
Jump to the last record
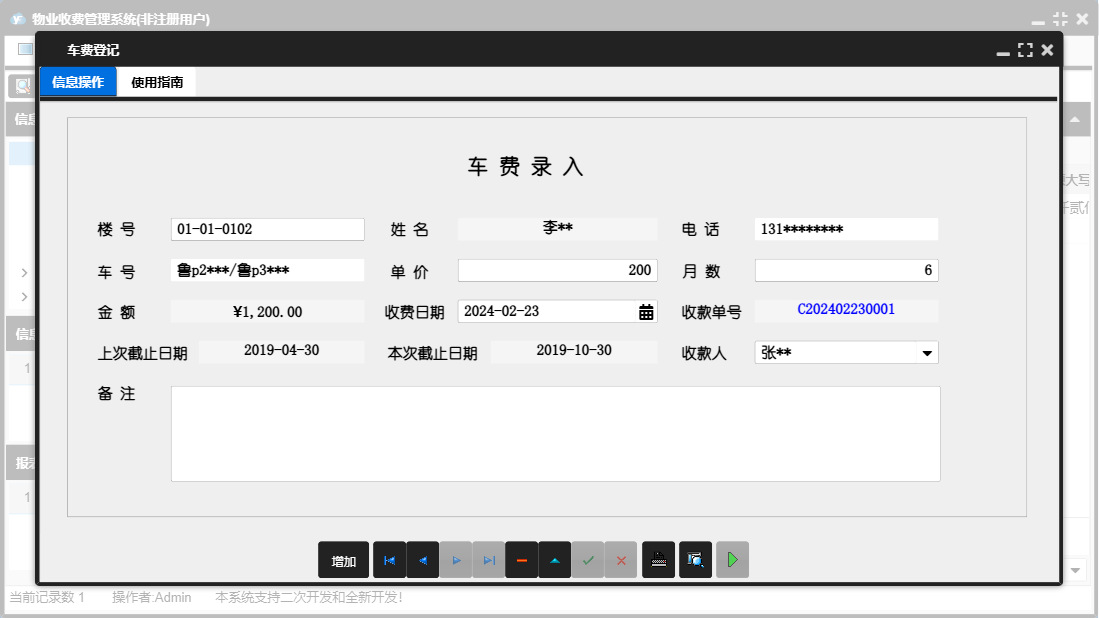click(489, 561)
